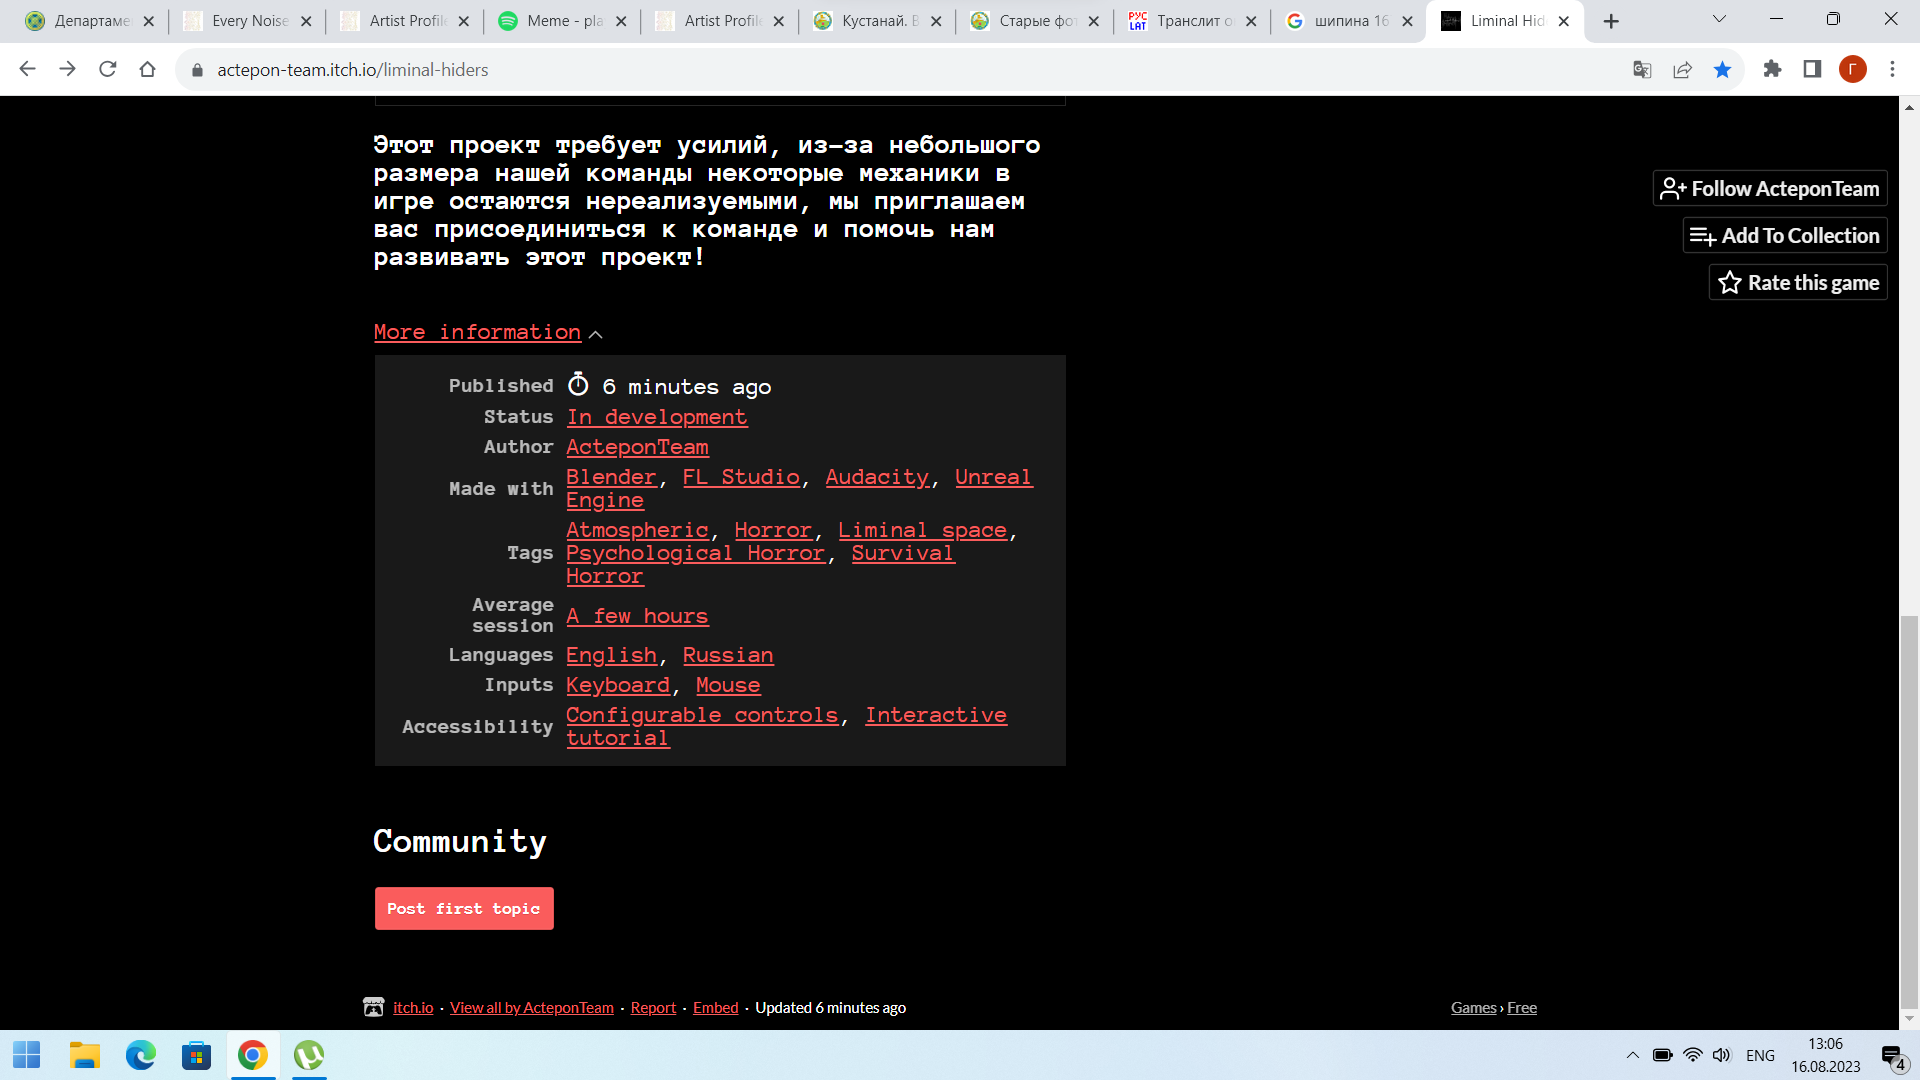This screenshot has height=1080, width=1920.
Task: Collapse the More information section
Action: click(x=596, y=333)
